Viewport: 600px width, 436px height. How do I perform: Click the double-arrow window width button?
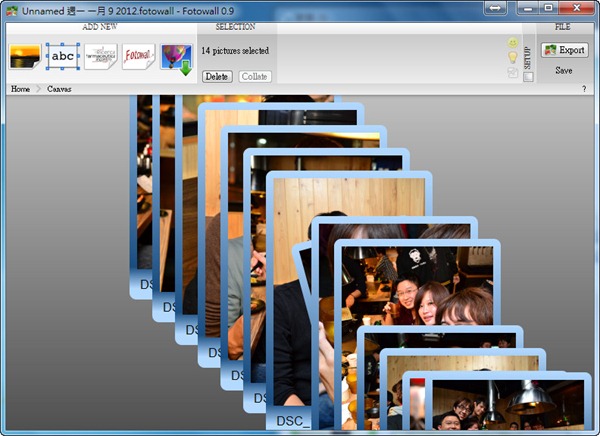click(495, 8)
